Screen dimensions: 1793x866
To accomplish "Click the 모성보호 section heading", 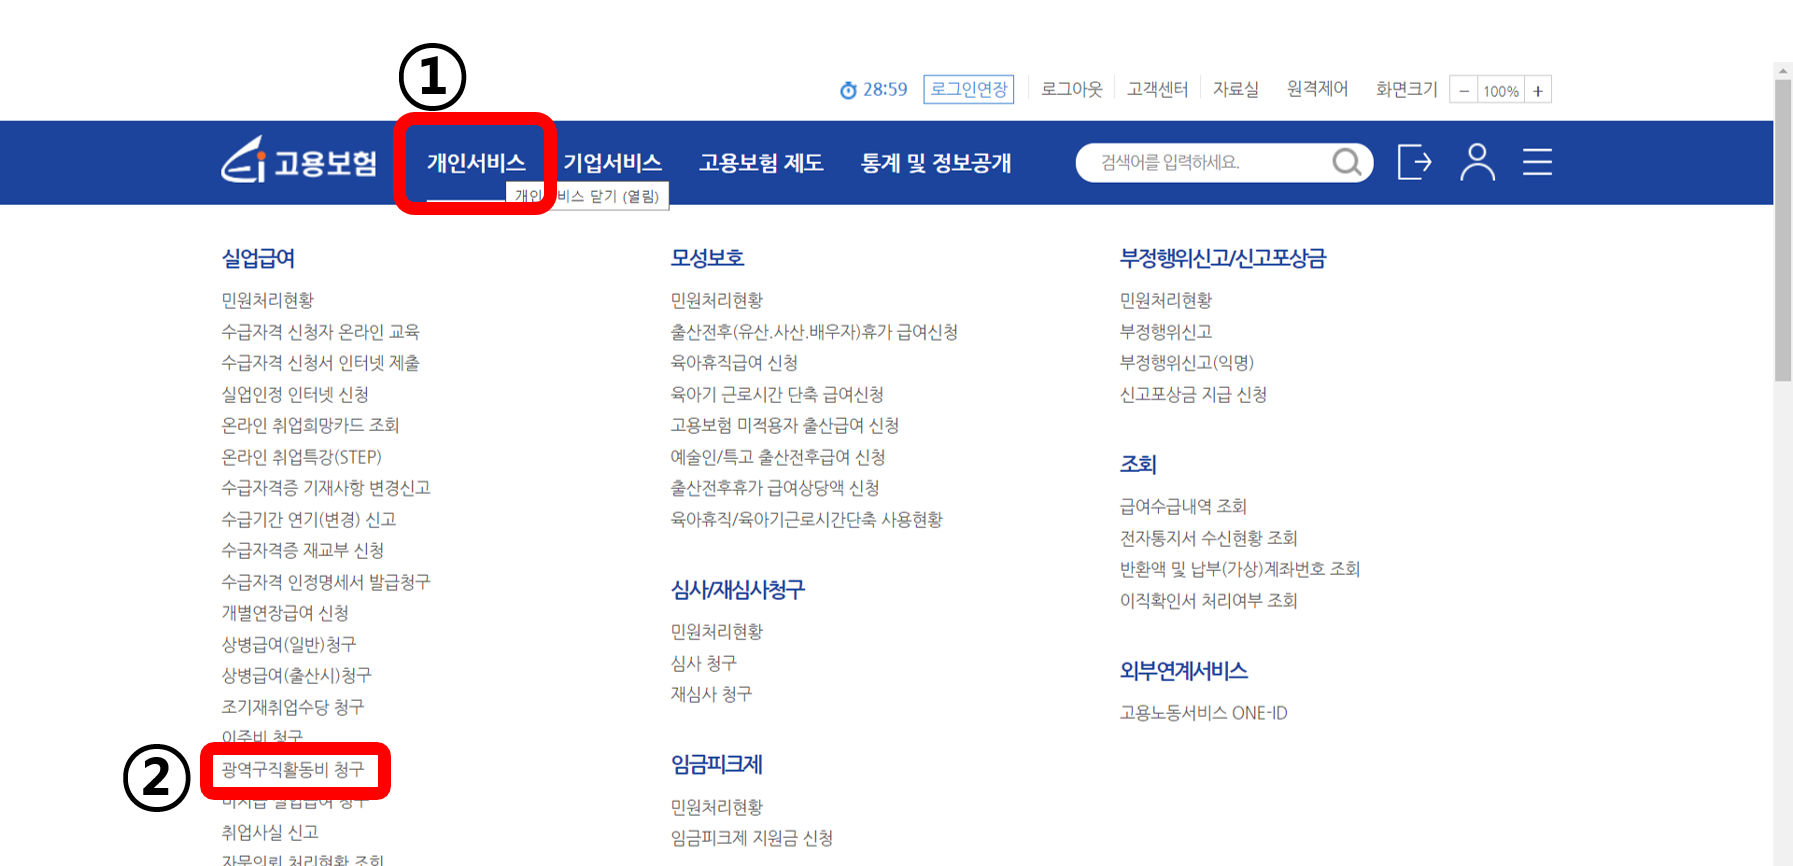I will point(707,258).
